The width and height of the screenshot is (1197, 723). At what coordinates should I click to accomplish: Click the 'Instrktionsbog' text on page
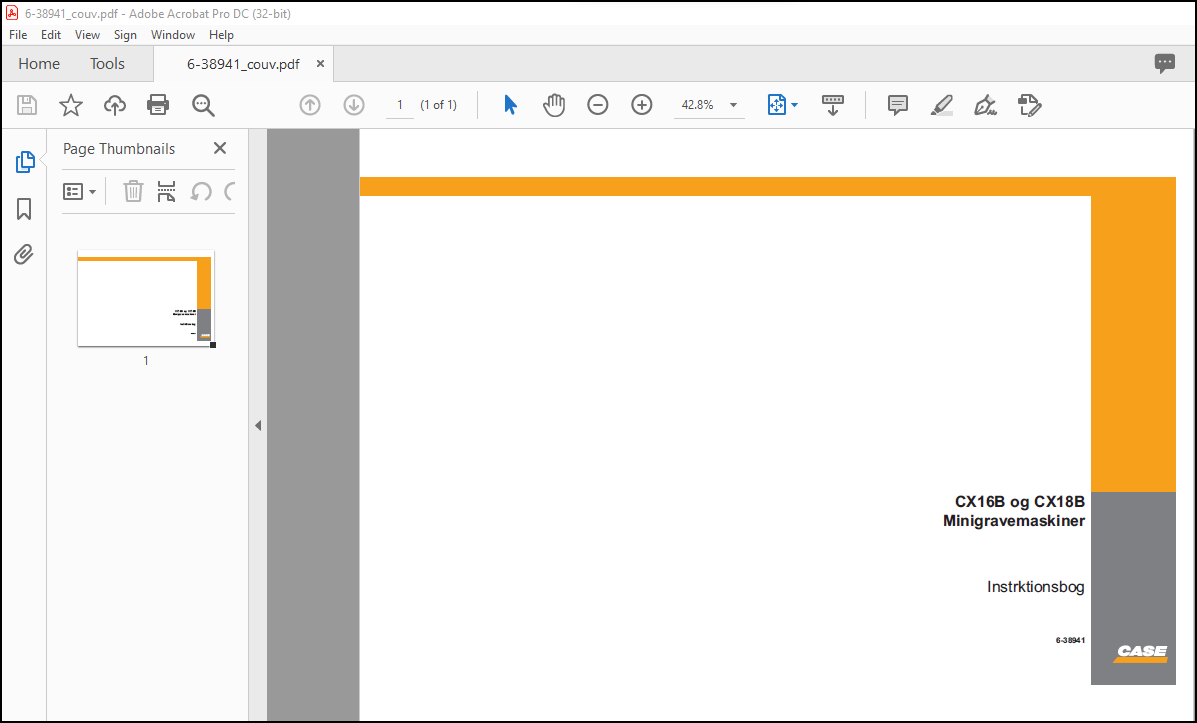1035,587
